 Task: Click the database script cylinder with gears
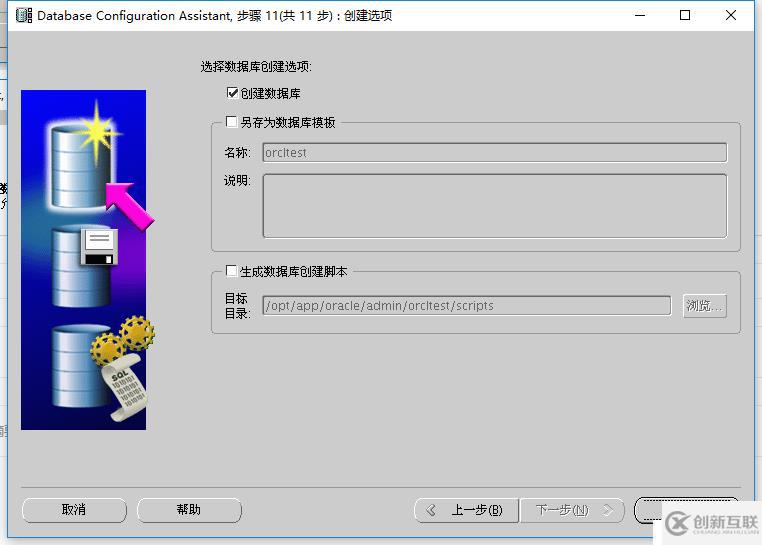pos(102,367)
